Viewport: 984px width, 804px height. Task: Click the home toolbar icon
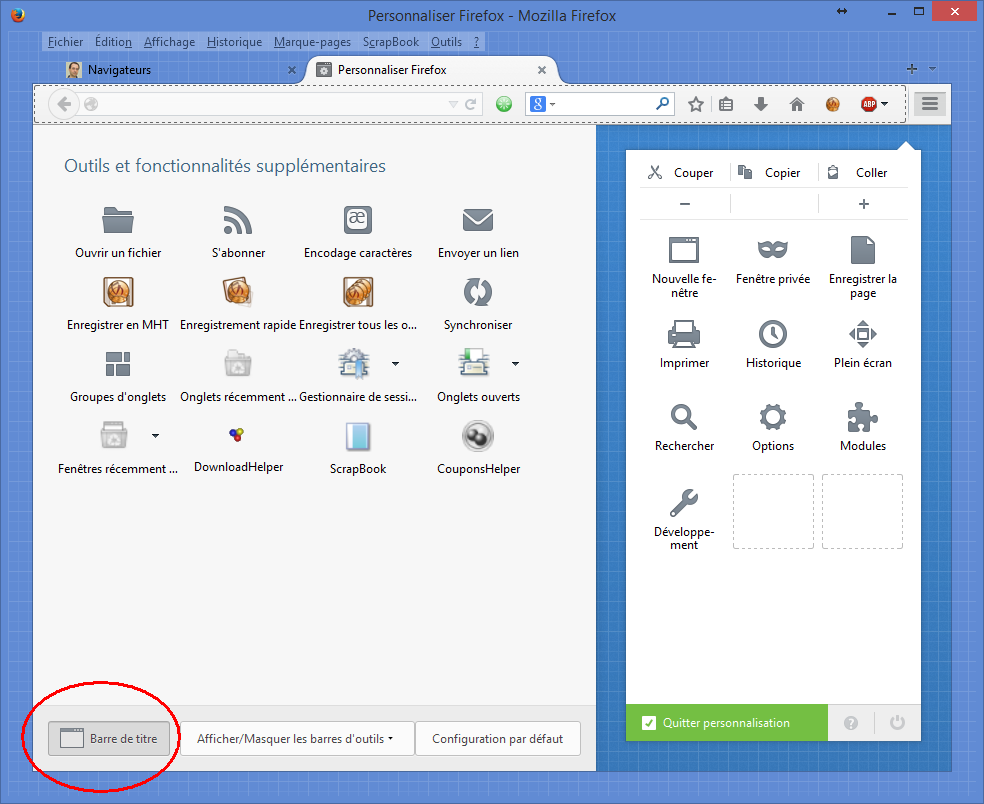tap(796, 104)
